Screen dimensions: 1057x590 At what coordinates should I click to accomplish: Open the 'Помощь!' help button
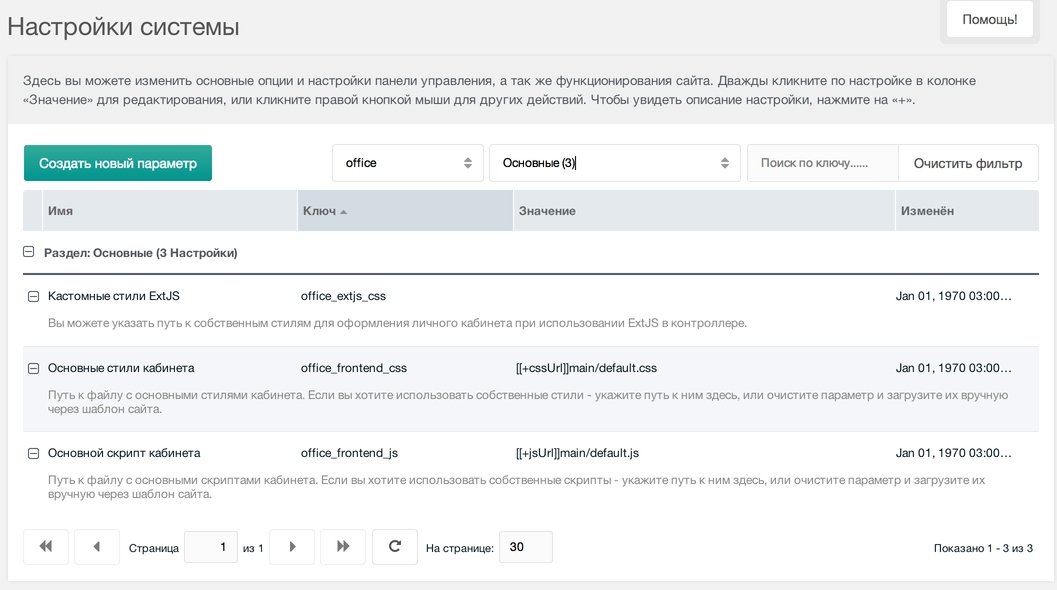point(990,20)
